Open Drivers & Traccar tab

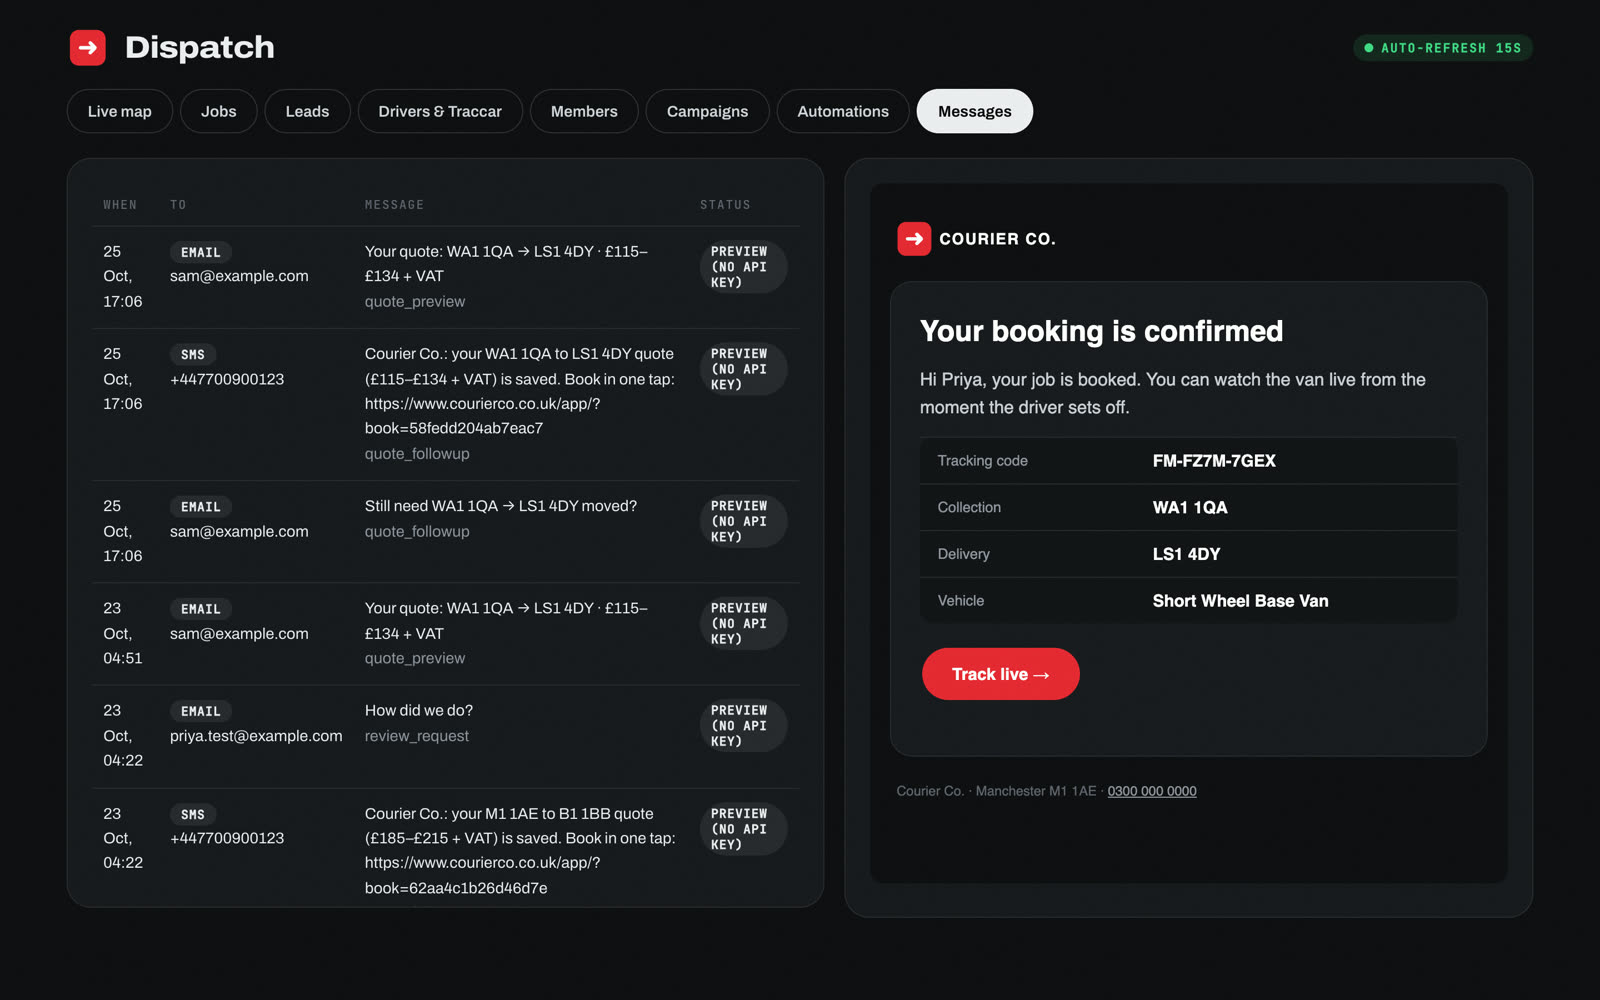point(440,111)
